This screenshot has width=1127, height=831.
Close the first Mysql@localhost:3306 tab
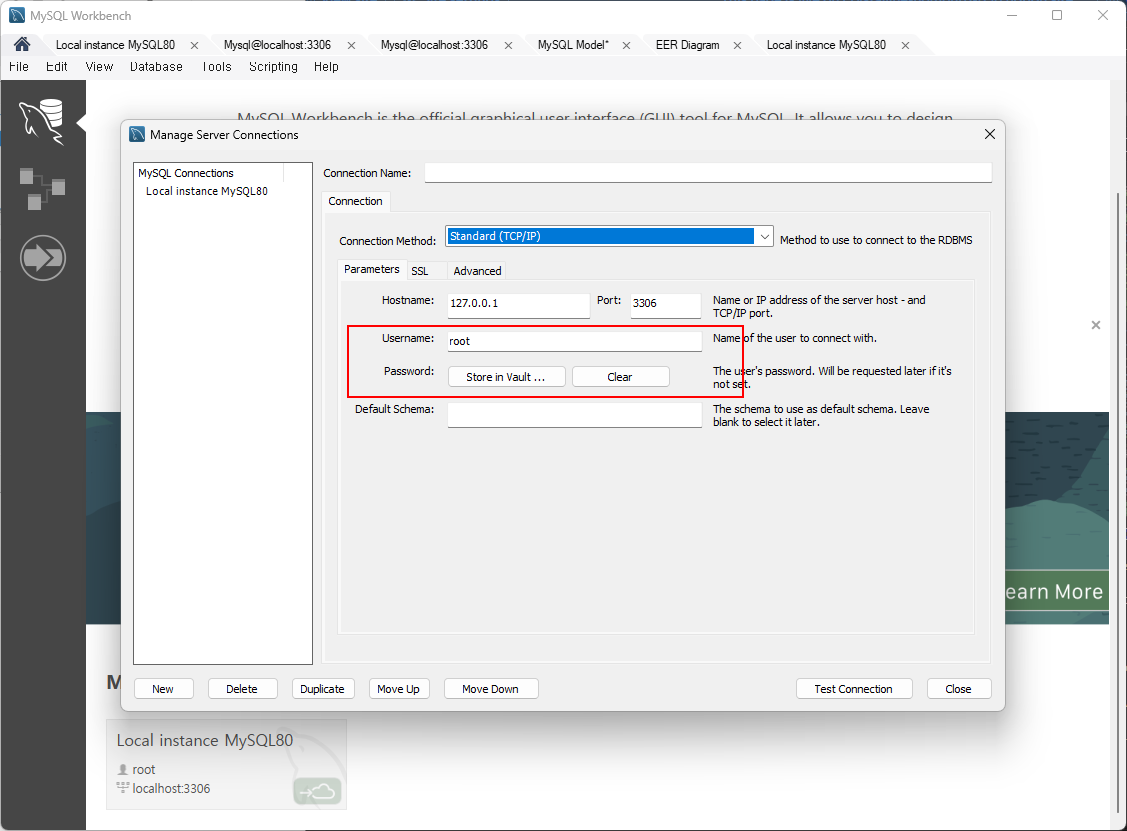coord(351,45)
